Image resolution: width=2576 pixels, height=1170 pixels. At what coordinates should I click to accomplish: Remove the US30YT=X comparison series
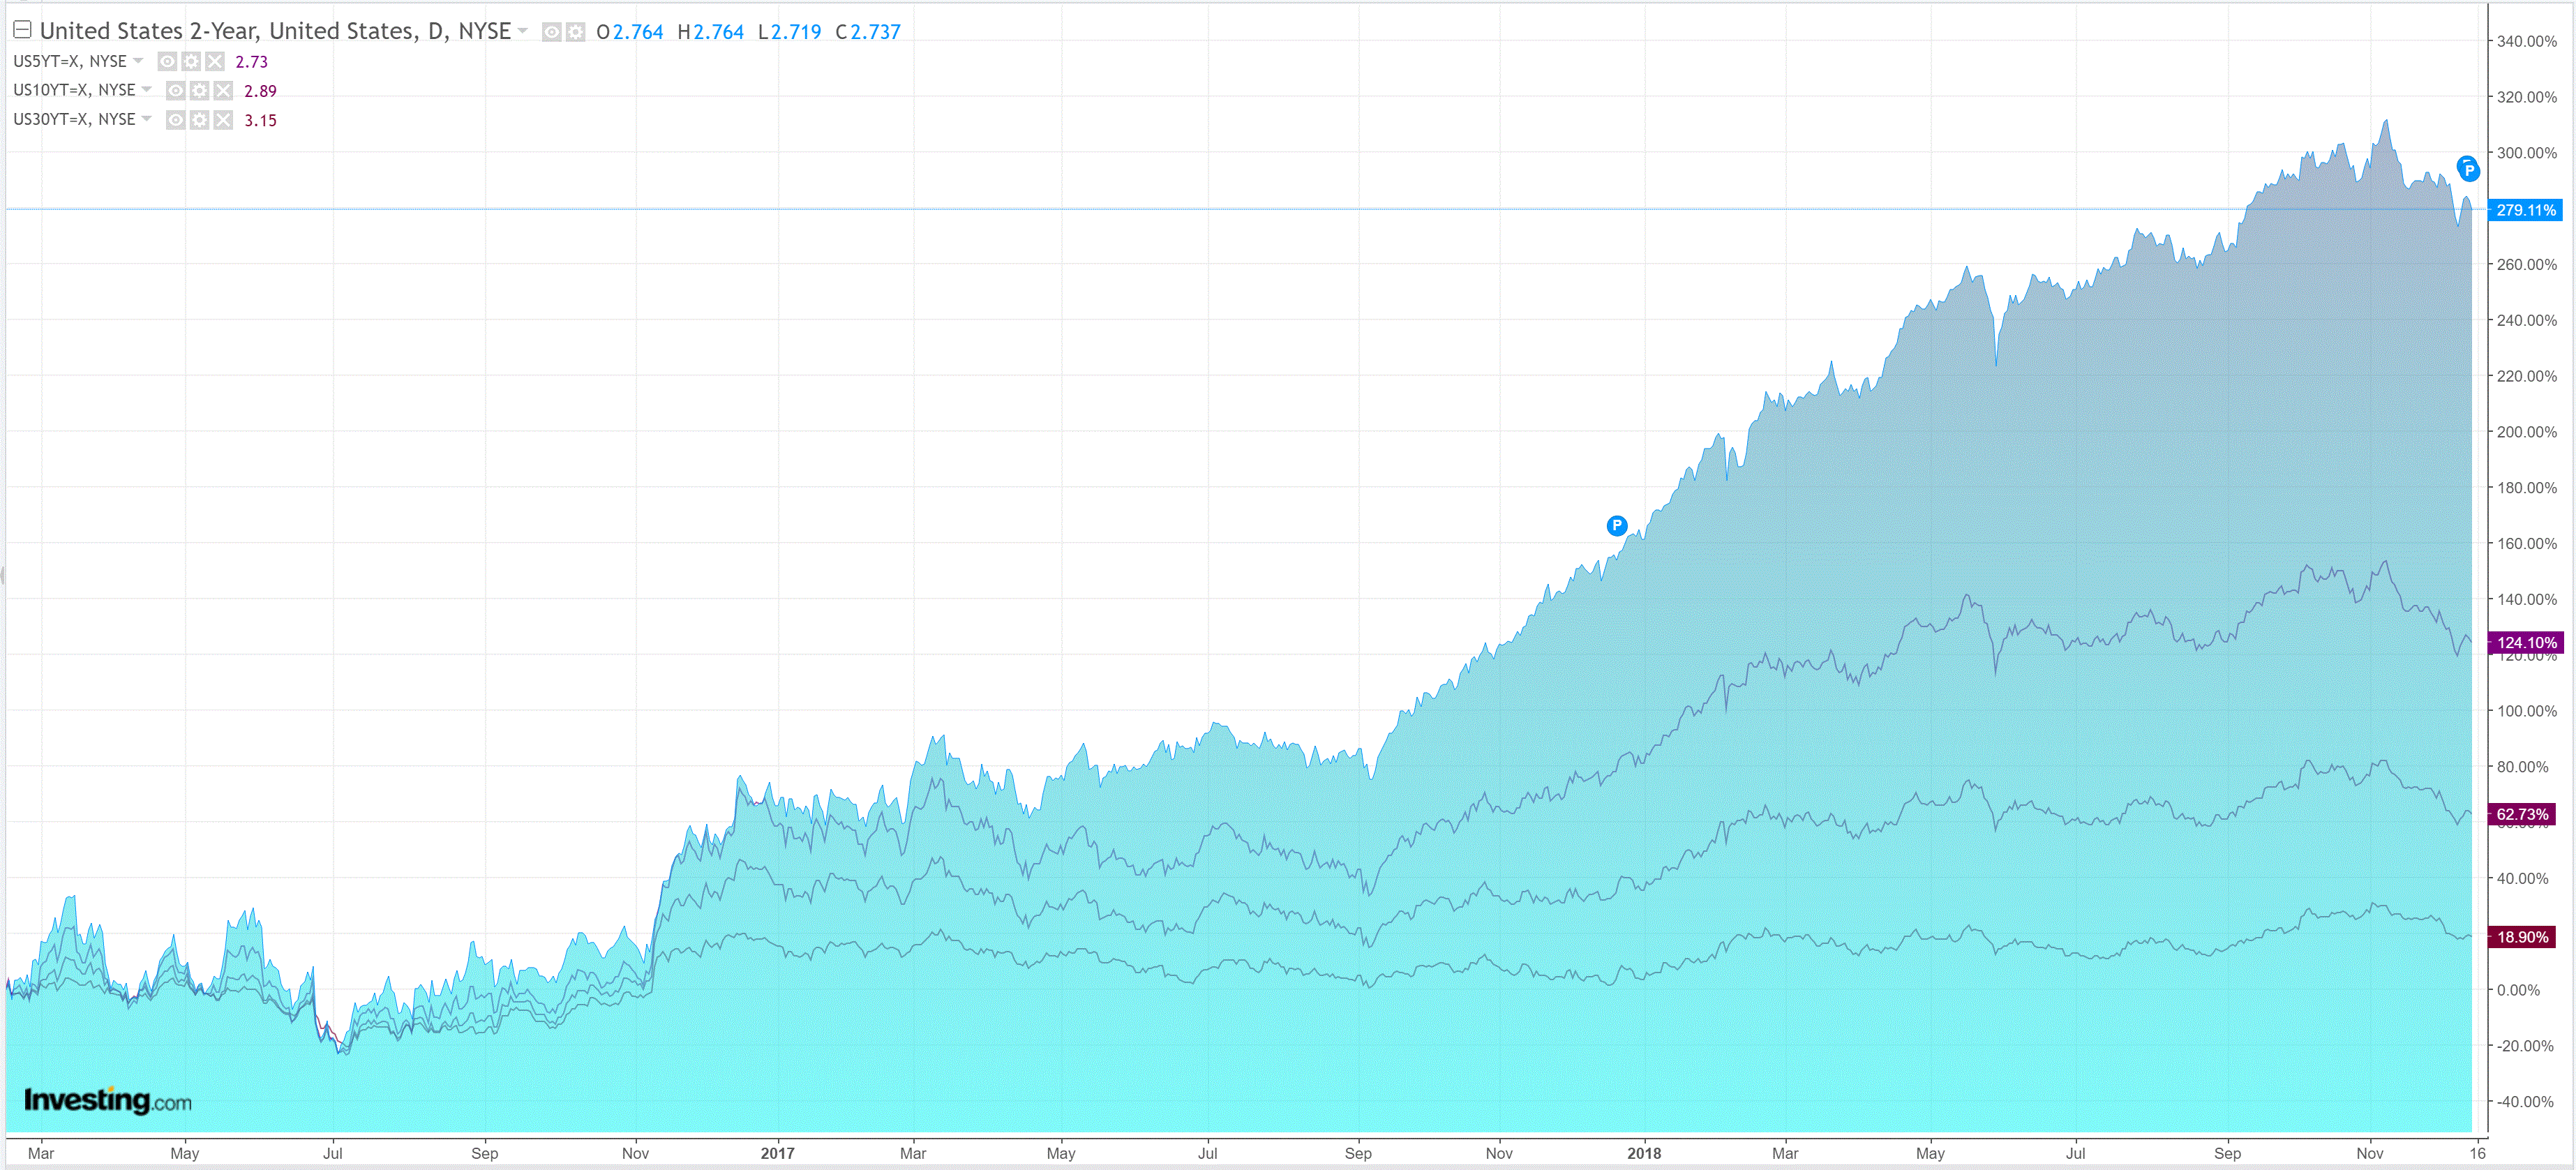click(223, 120)
